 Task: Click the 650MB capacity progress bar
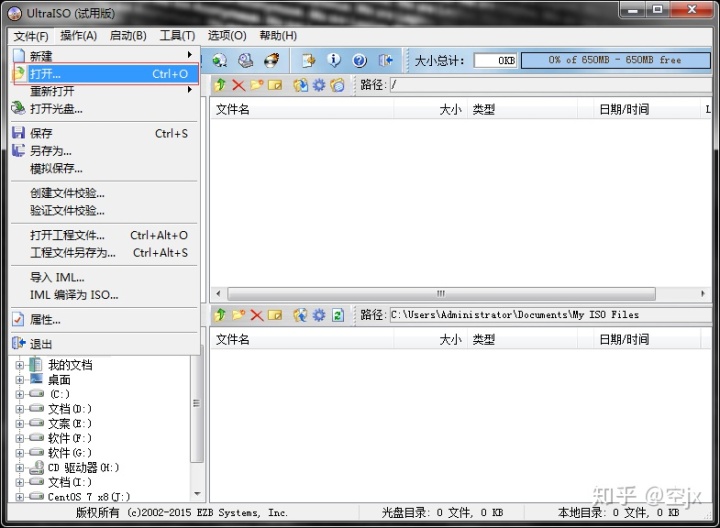(616, 60)
